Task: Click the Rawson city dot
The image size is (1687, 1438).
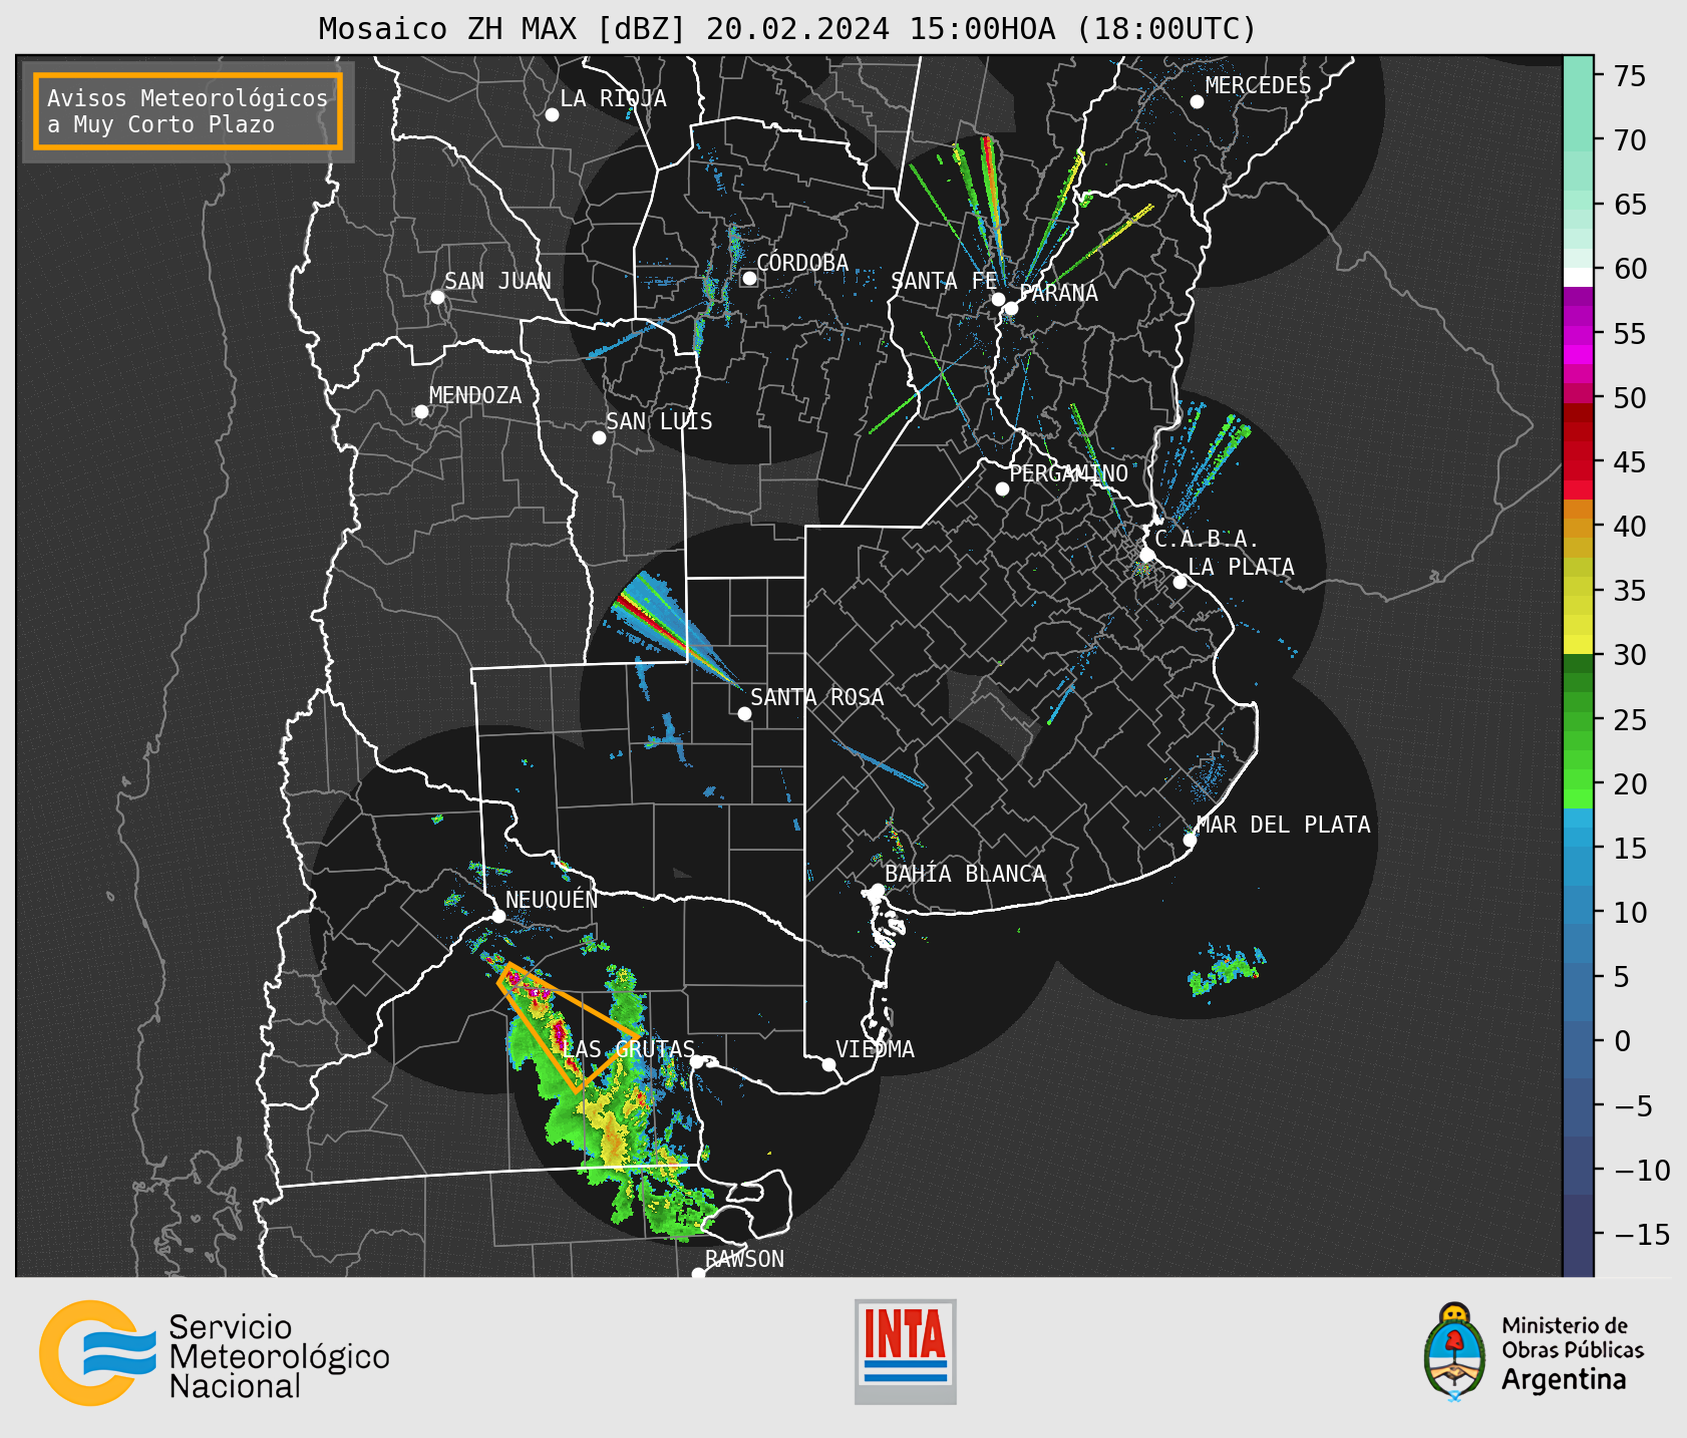Action: click(x=698, y=1273)
